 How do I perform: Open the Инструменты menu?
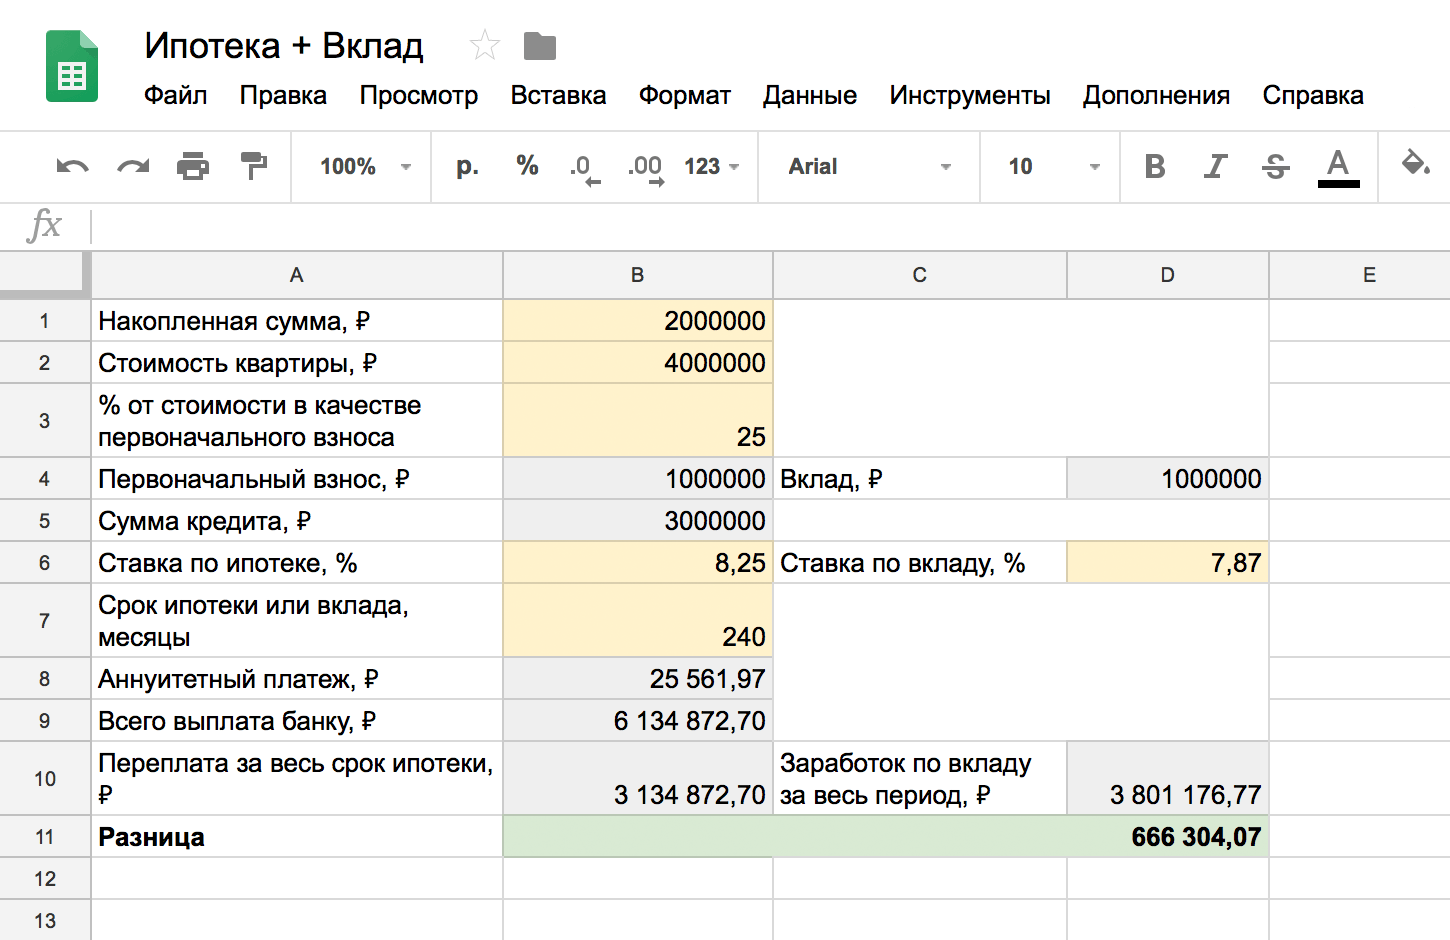pos(970,95)
